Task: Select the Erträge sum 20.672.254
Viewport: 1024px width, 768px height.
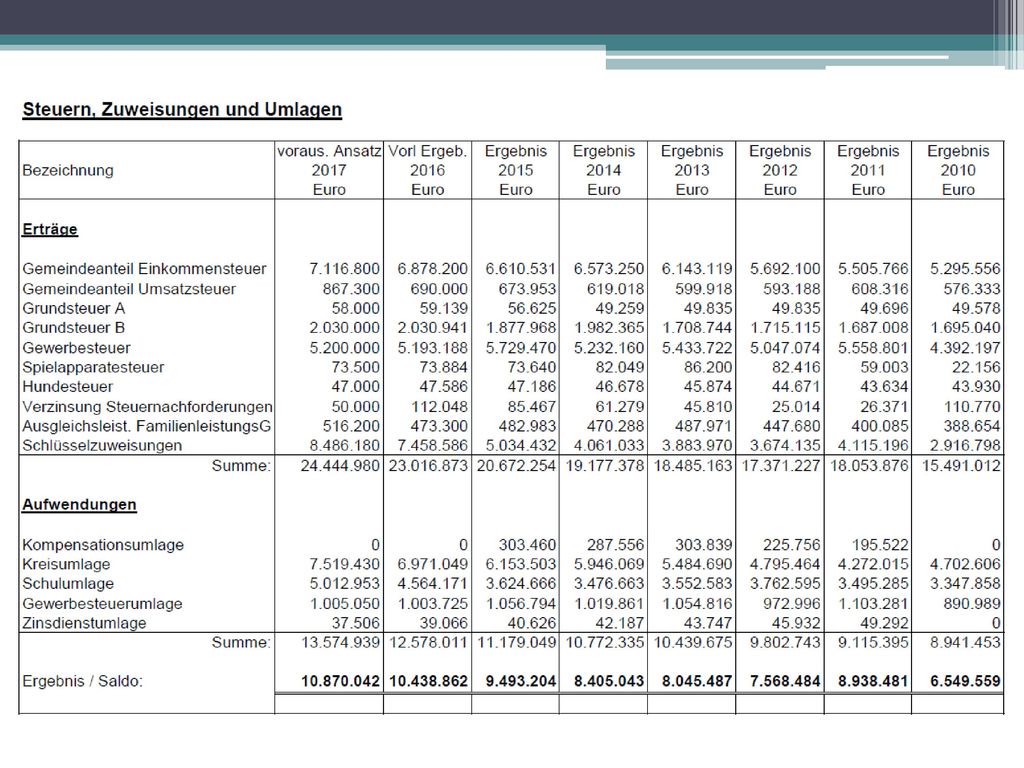Action: [x=517, y=466]
